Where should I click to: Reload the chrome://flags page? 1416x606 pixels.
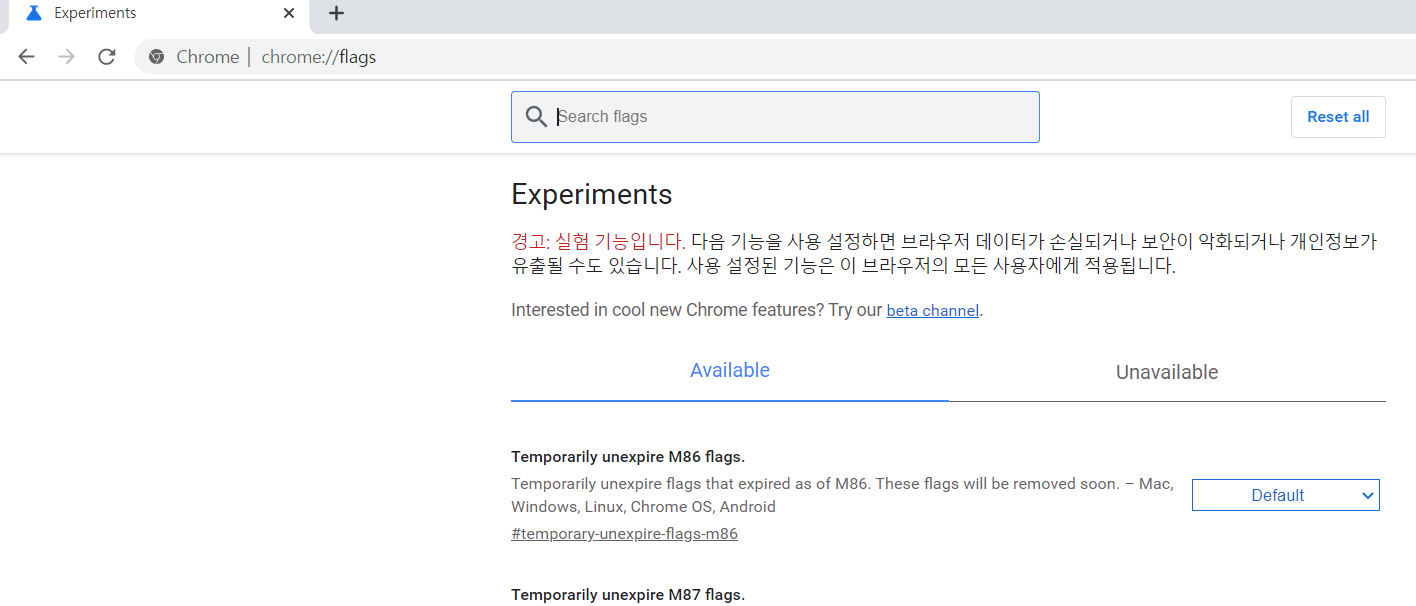107,57
